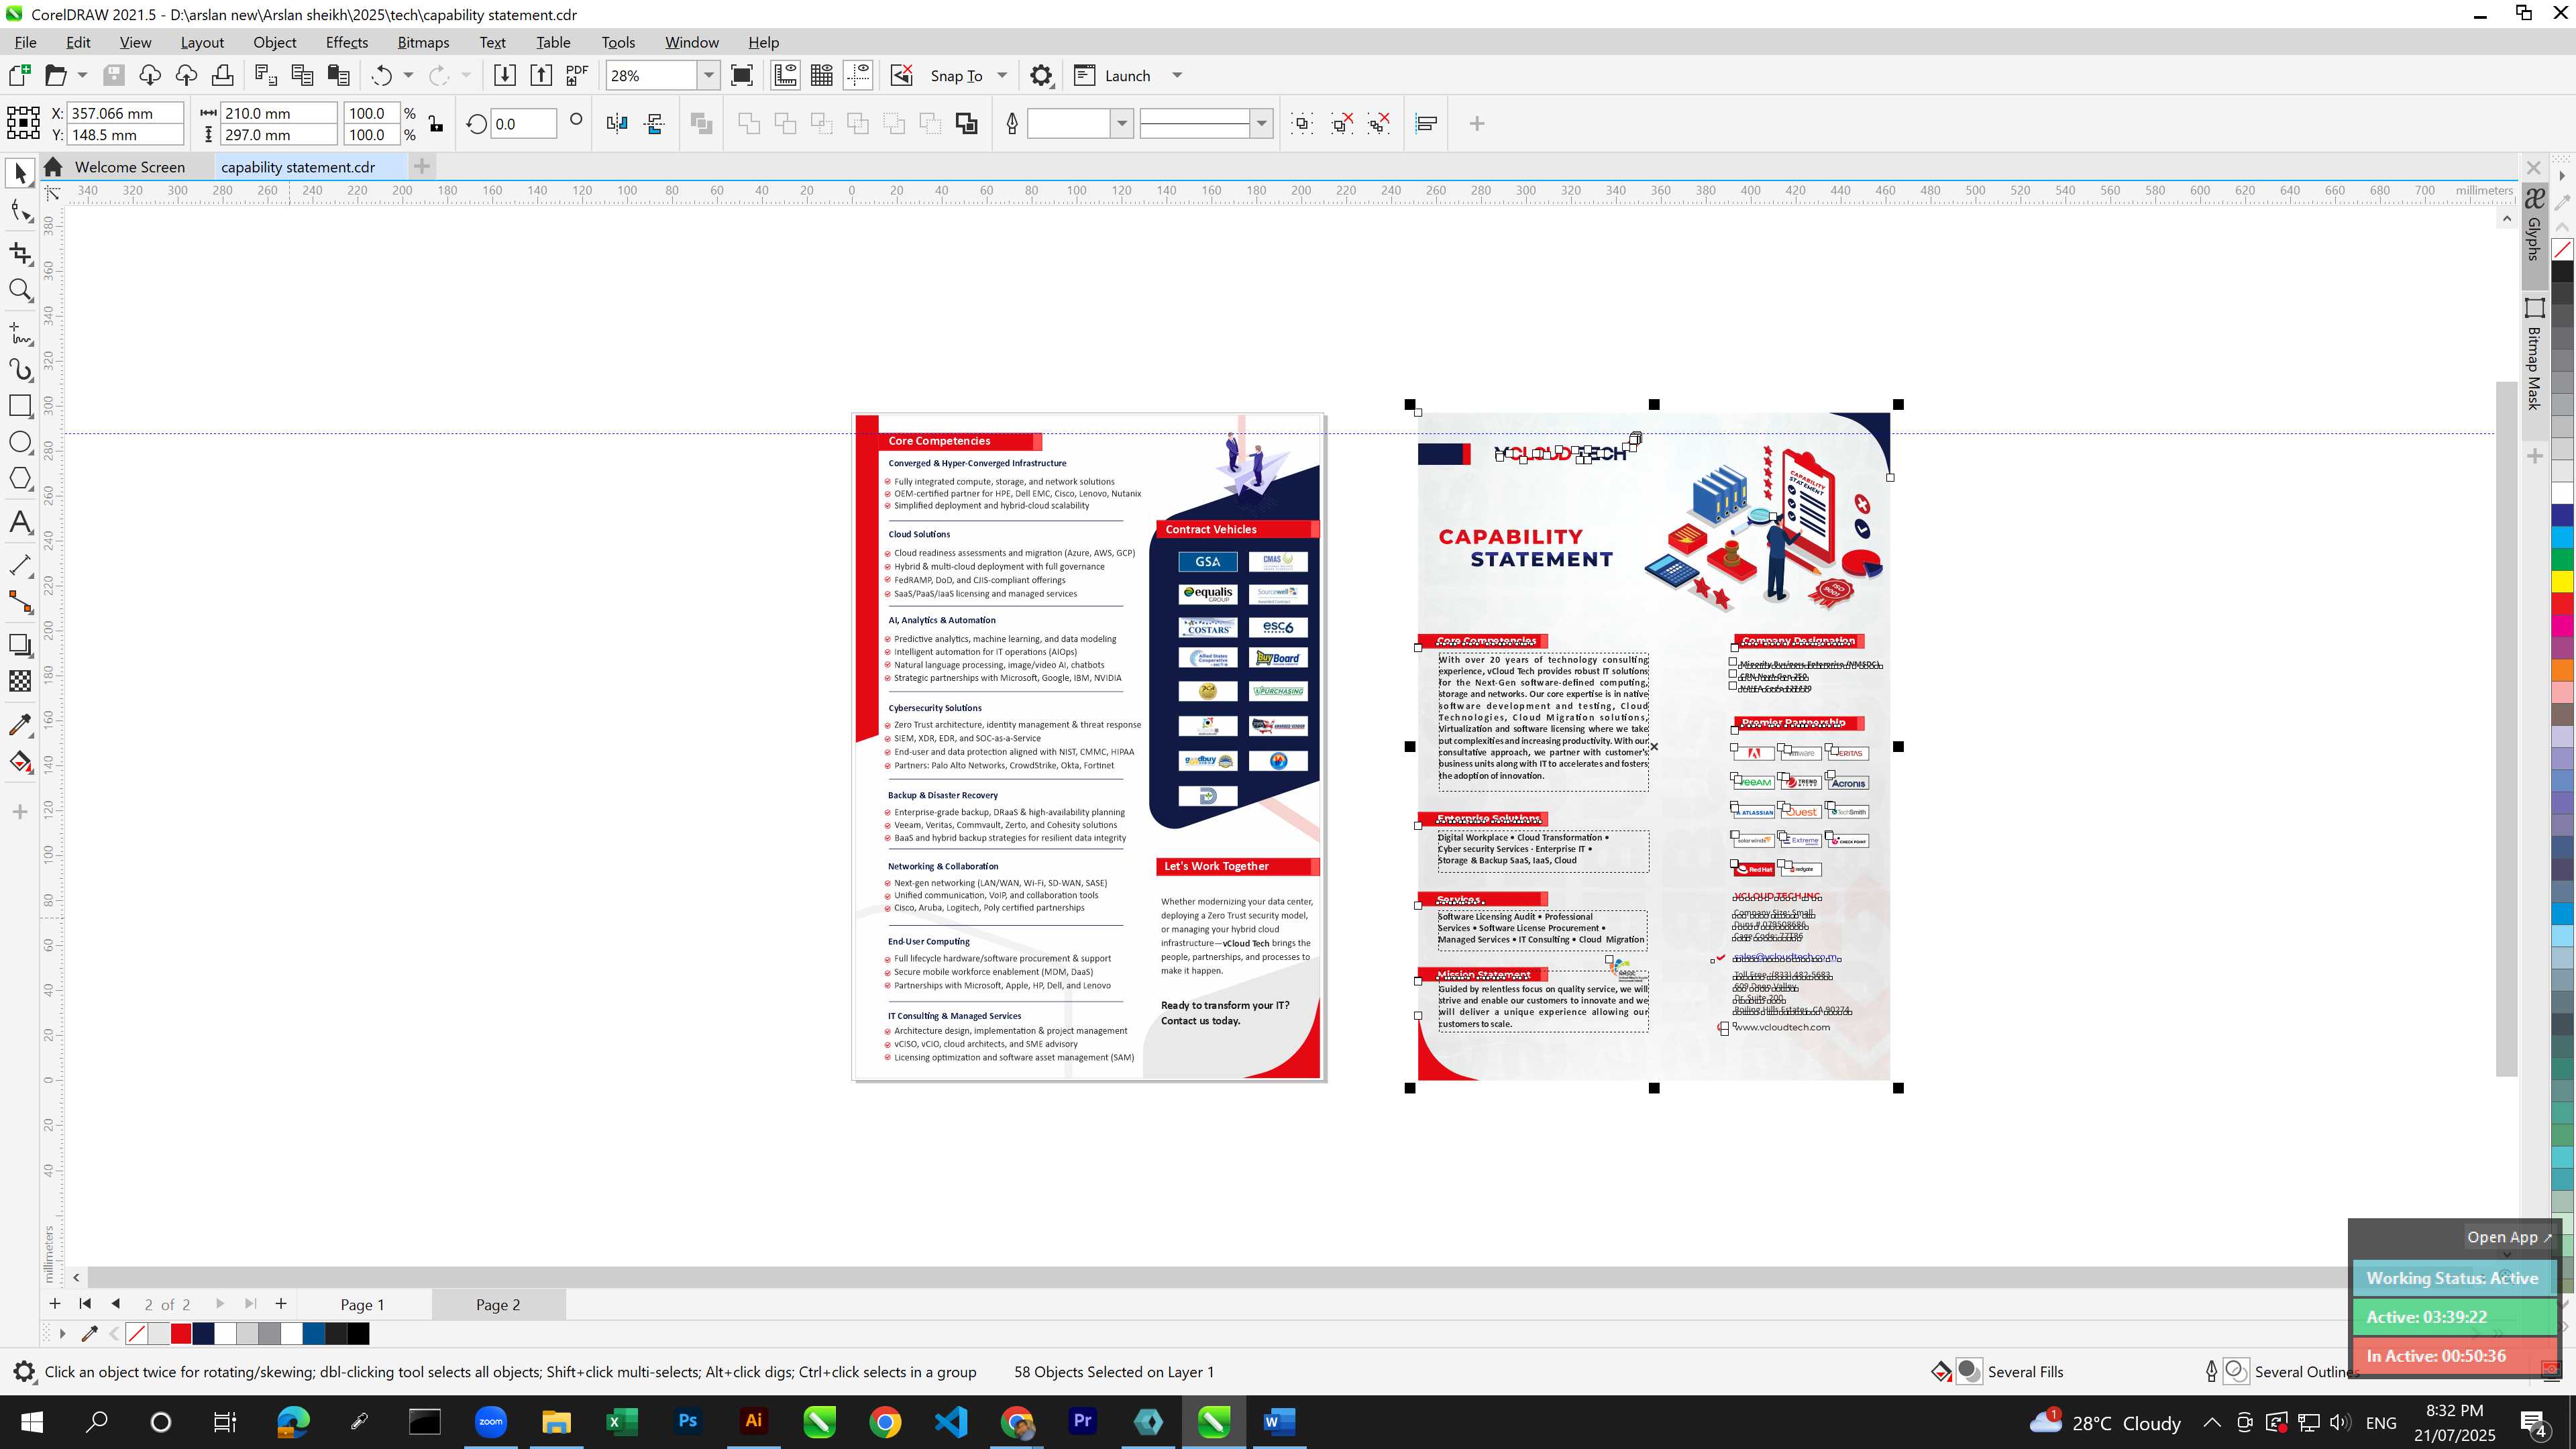Toggle the Lock ratio padlock
This screenshot has height=1449, width=2576.
(x=436, y=124)
